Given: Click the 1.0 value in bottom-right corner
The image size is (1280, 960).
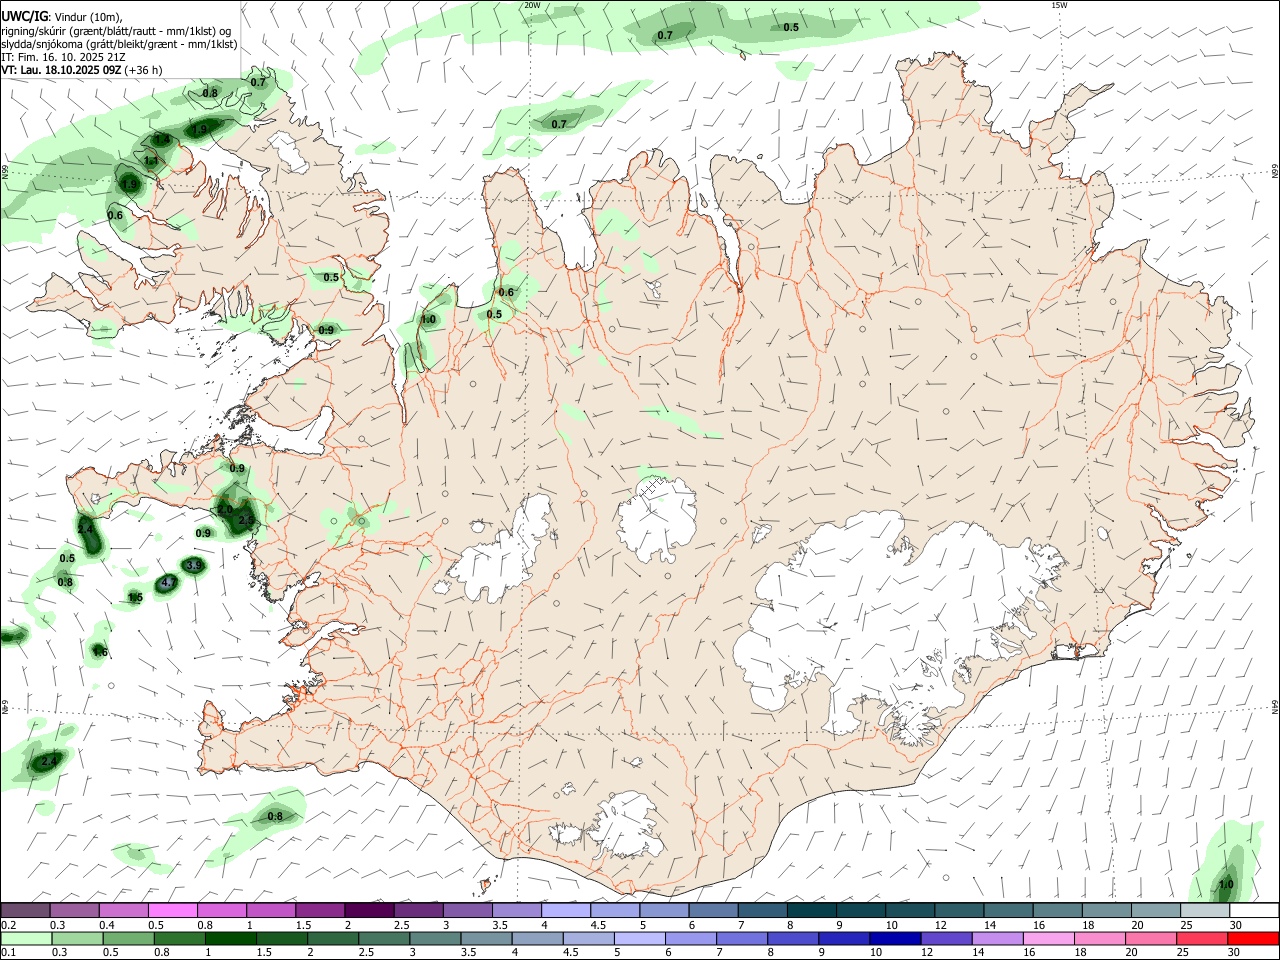Looking at the screenshot, I should [x=1226, y=884].
